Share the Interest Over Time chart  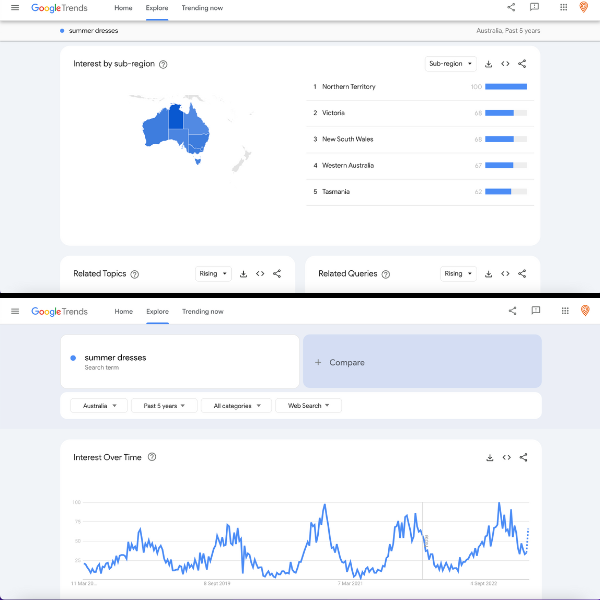pyautogui.click(x=523, y=457)
